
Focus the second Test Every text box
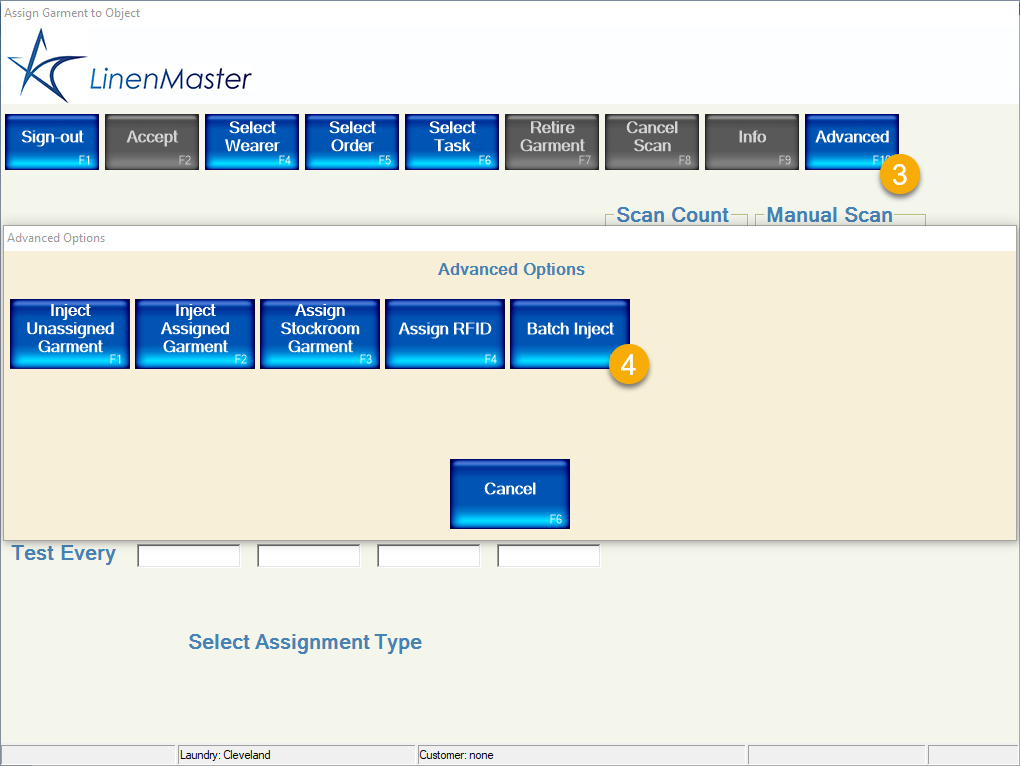click(x=309, y=556)
